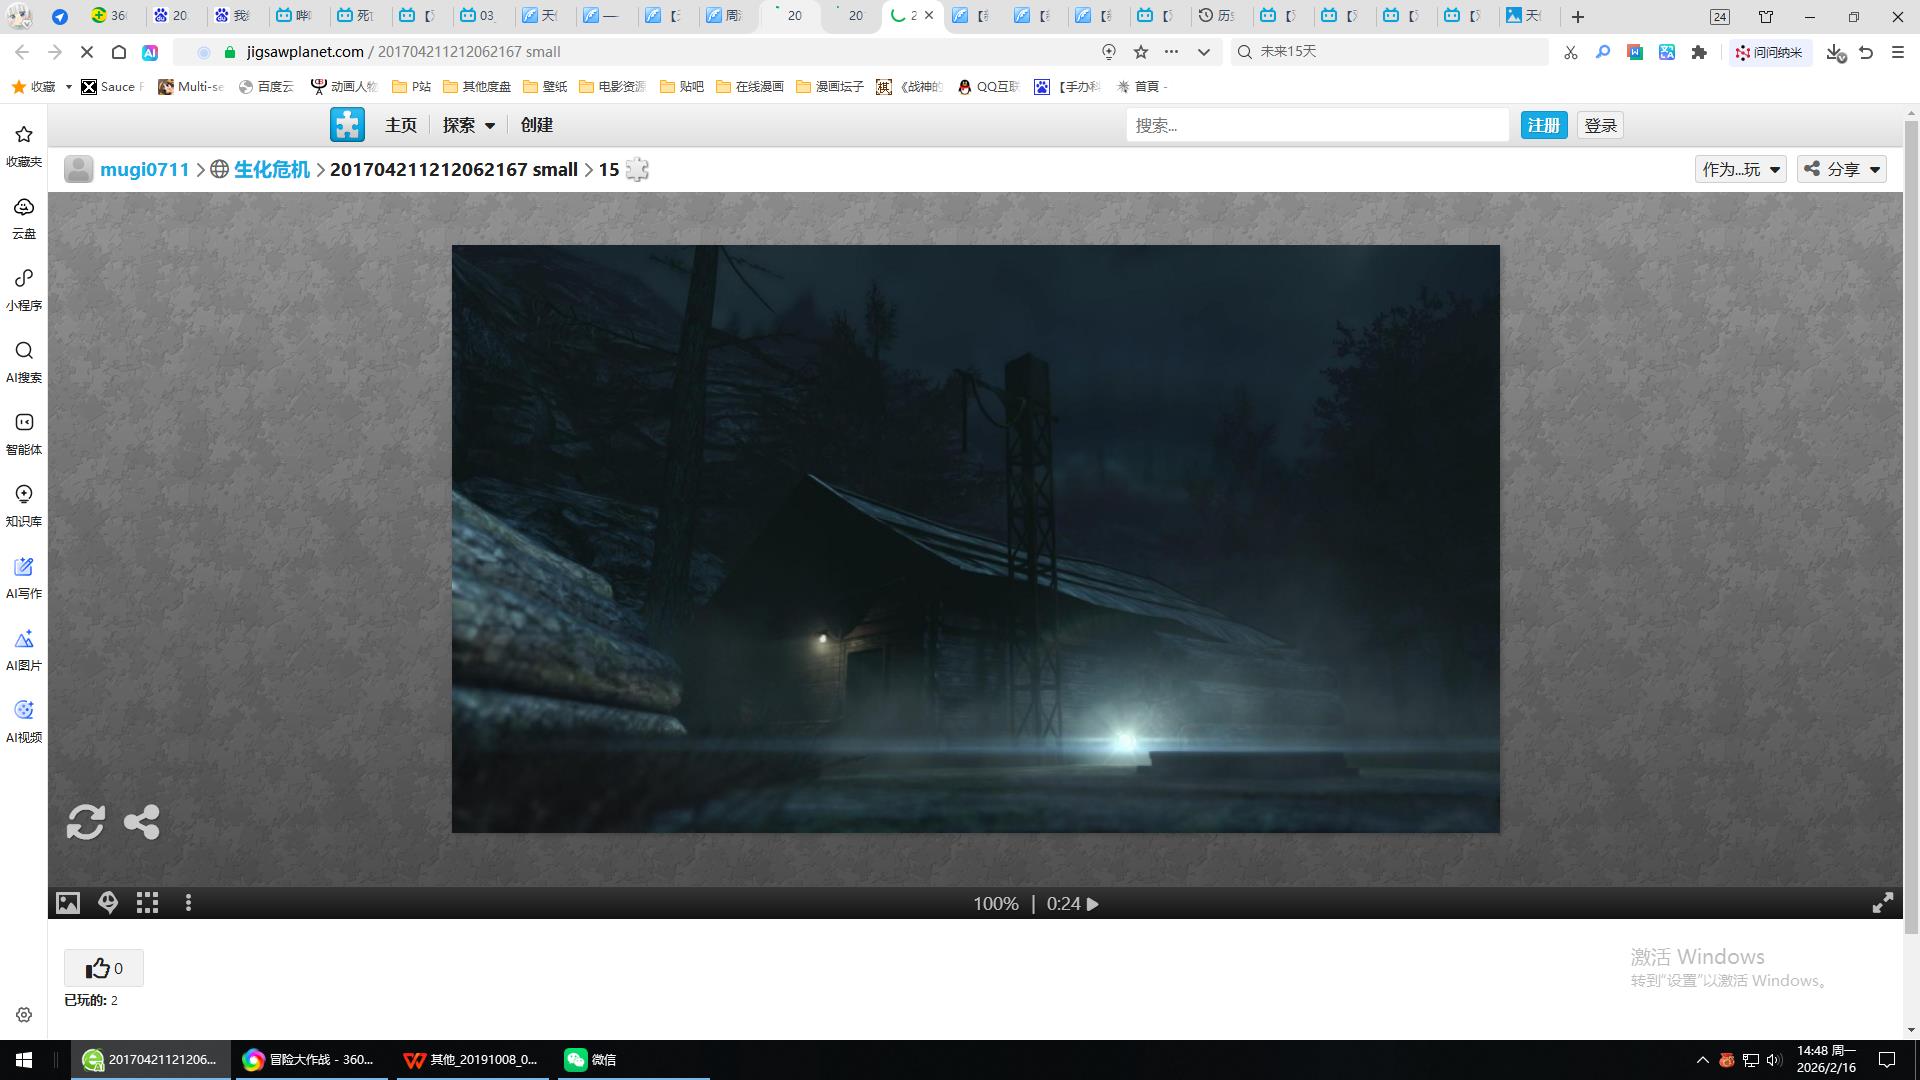1920x1080 pixels.
Task: Open WeChat from the Windows taskbar
Action: [590, 1059]
